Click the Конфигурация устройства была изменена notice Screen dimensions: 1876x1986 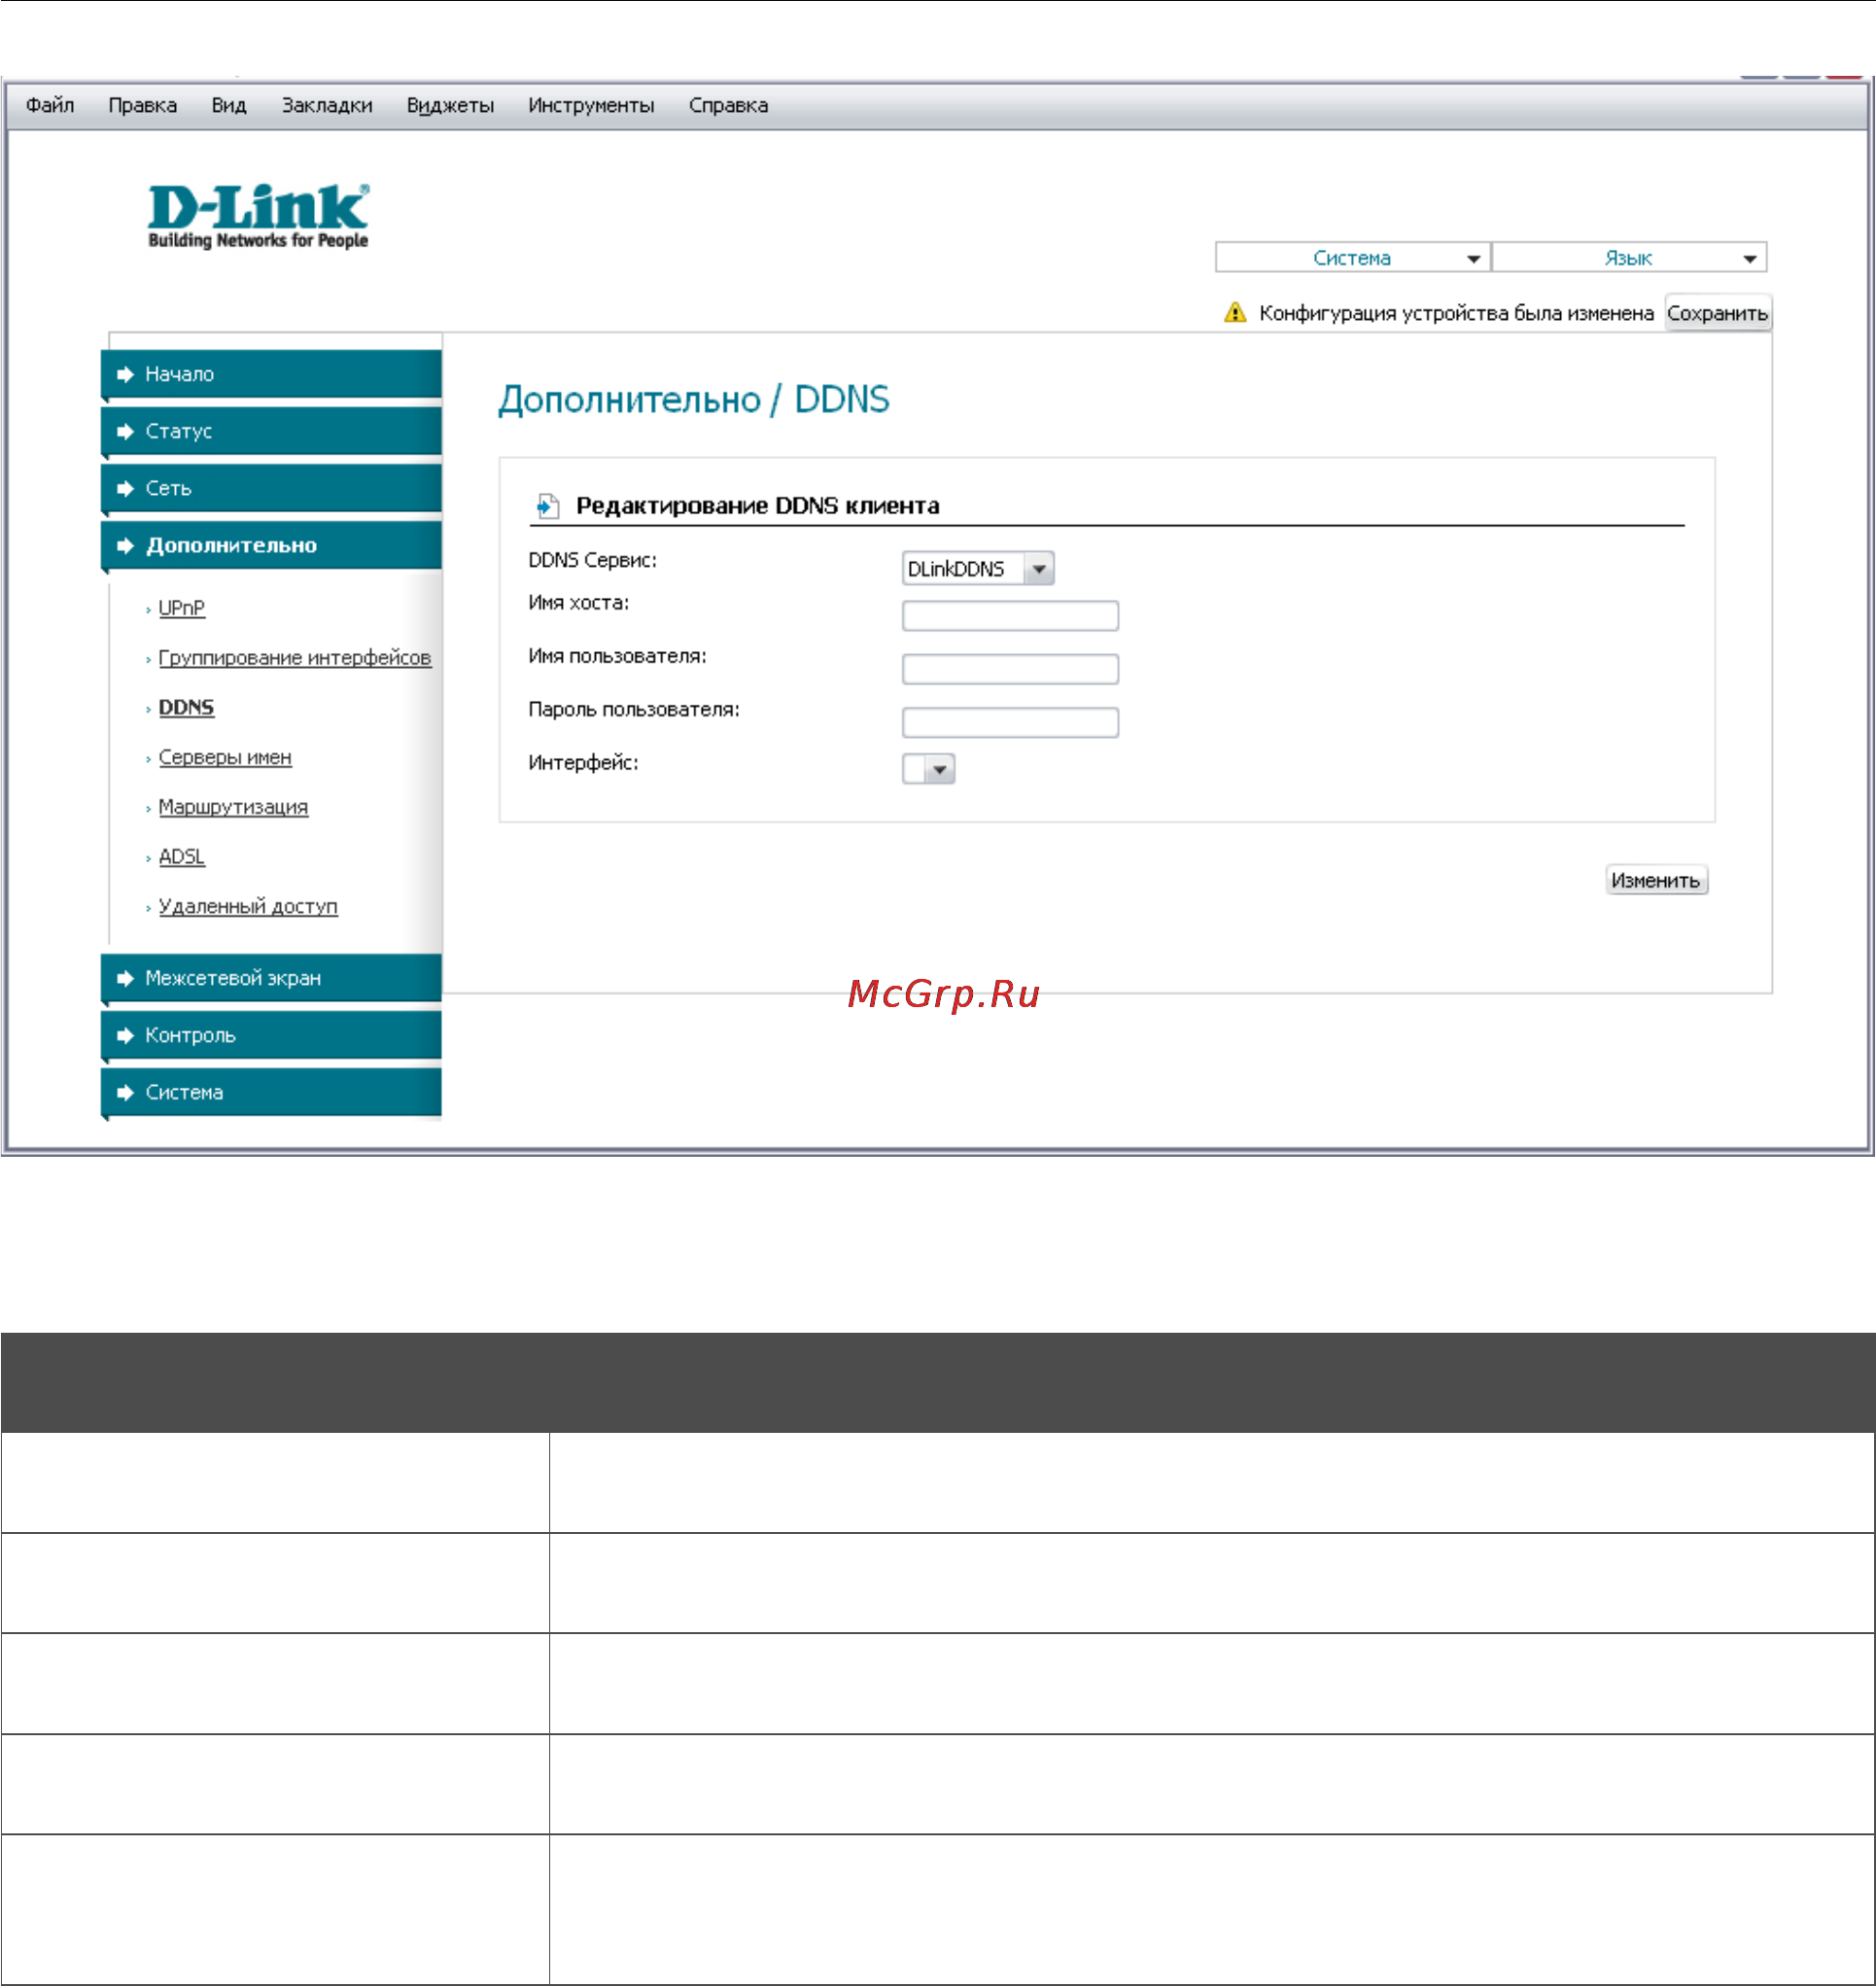[1456, 313]
